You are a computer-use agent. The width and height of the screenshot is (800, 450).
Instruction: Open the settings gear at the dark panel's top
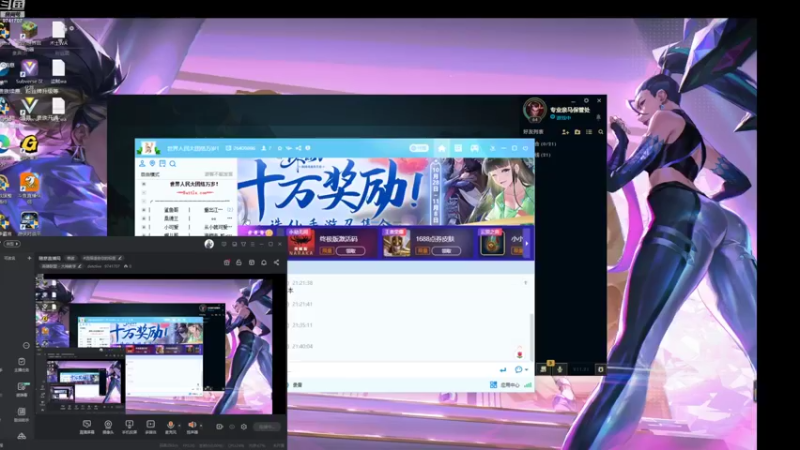(586, 101)
